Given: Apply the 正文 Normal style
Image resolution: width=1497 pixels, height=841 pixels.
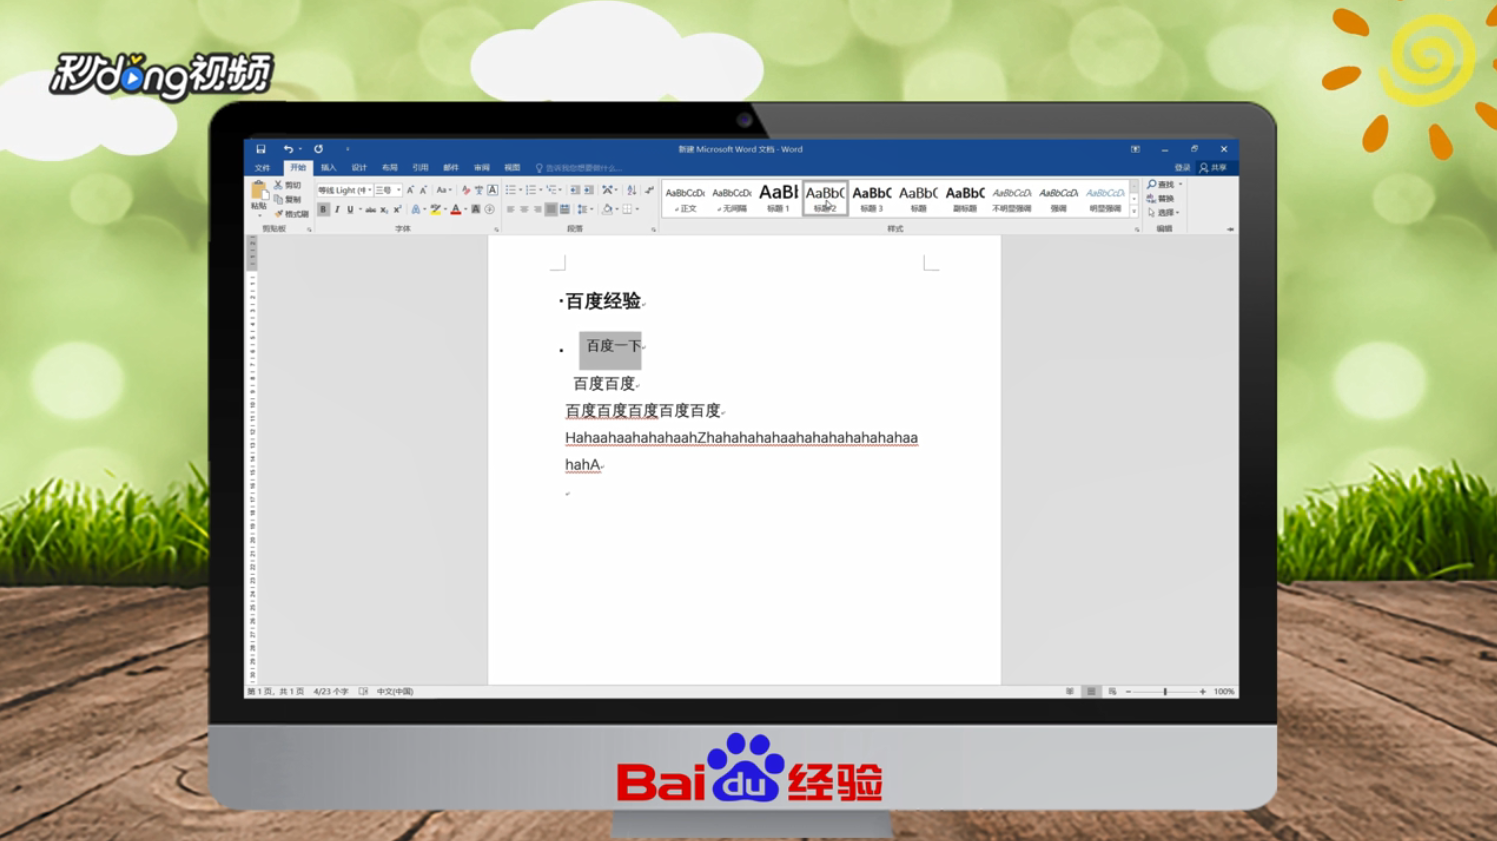Looking at the screenshot, I should (x=685, y=198).
